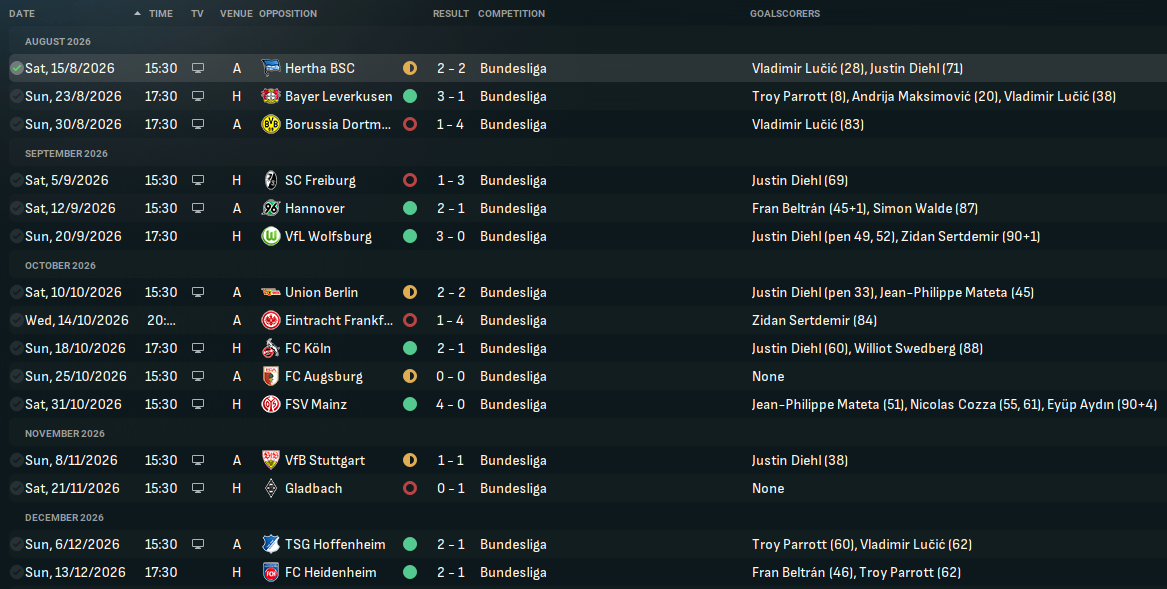Click the Hertha BSC club crest

pos(271,68)
